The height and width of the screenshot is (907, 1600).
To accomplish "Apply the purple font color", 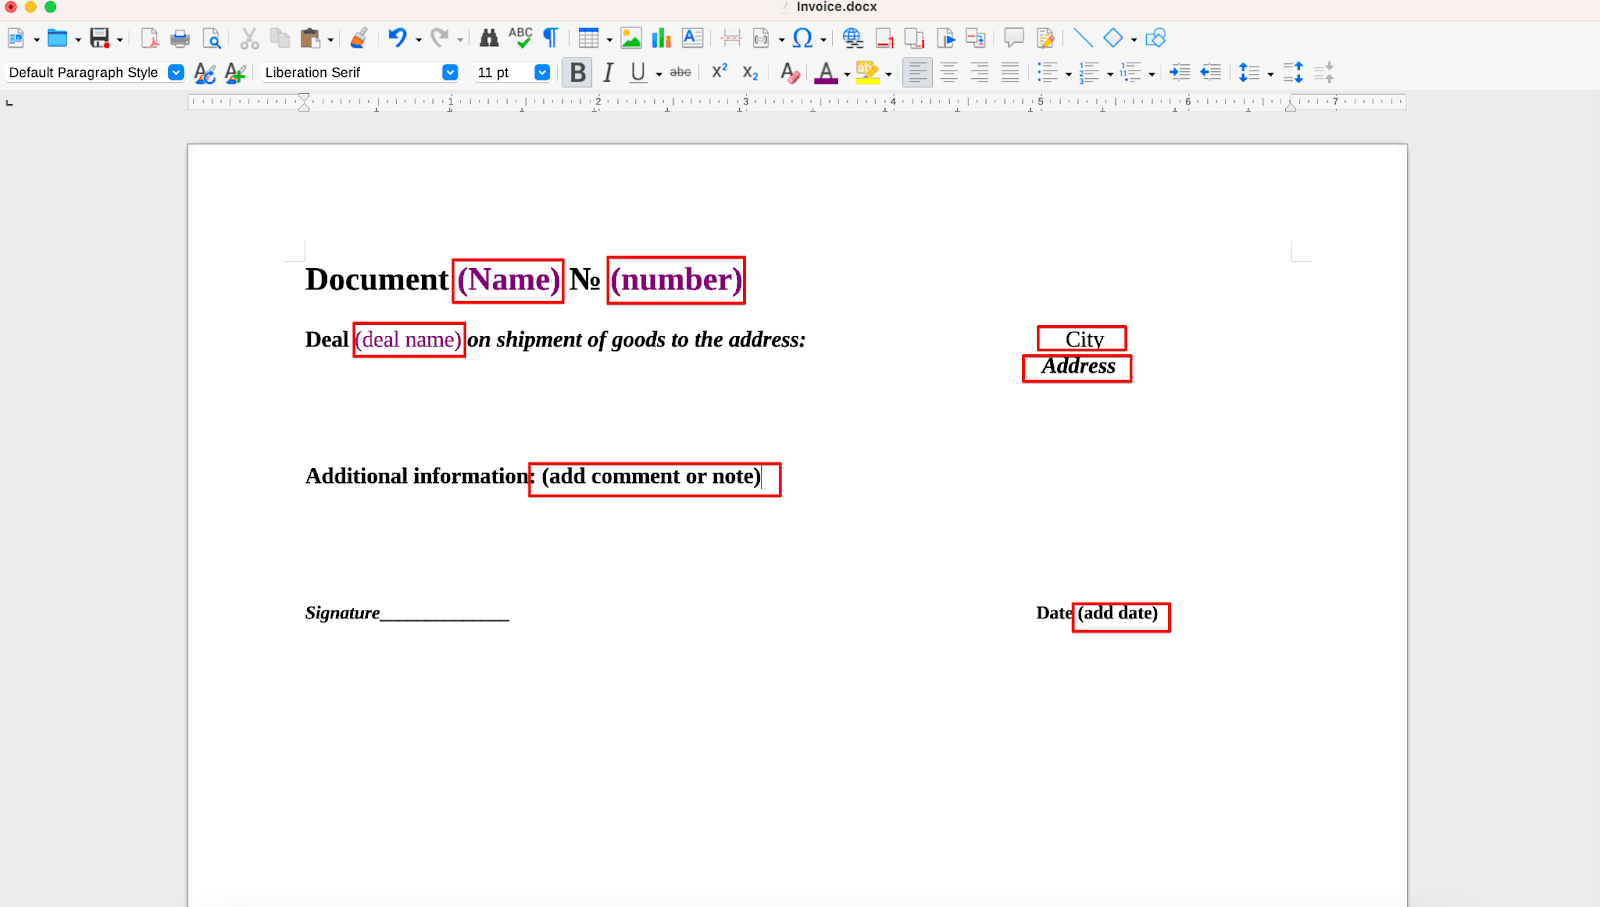I will pyautogui.click(x=825, y=73).
